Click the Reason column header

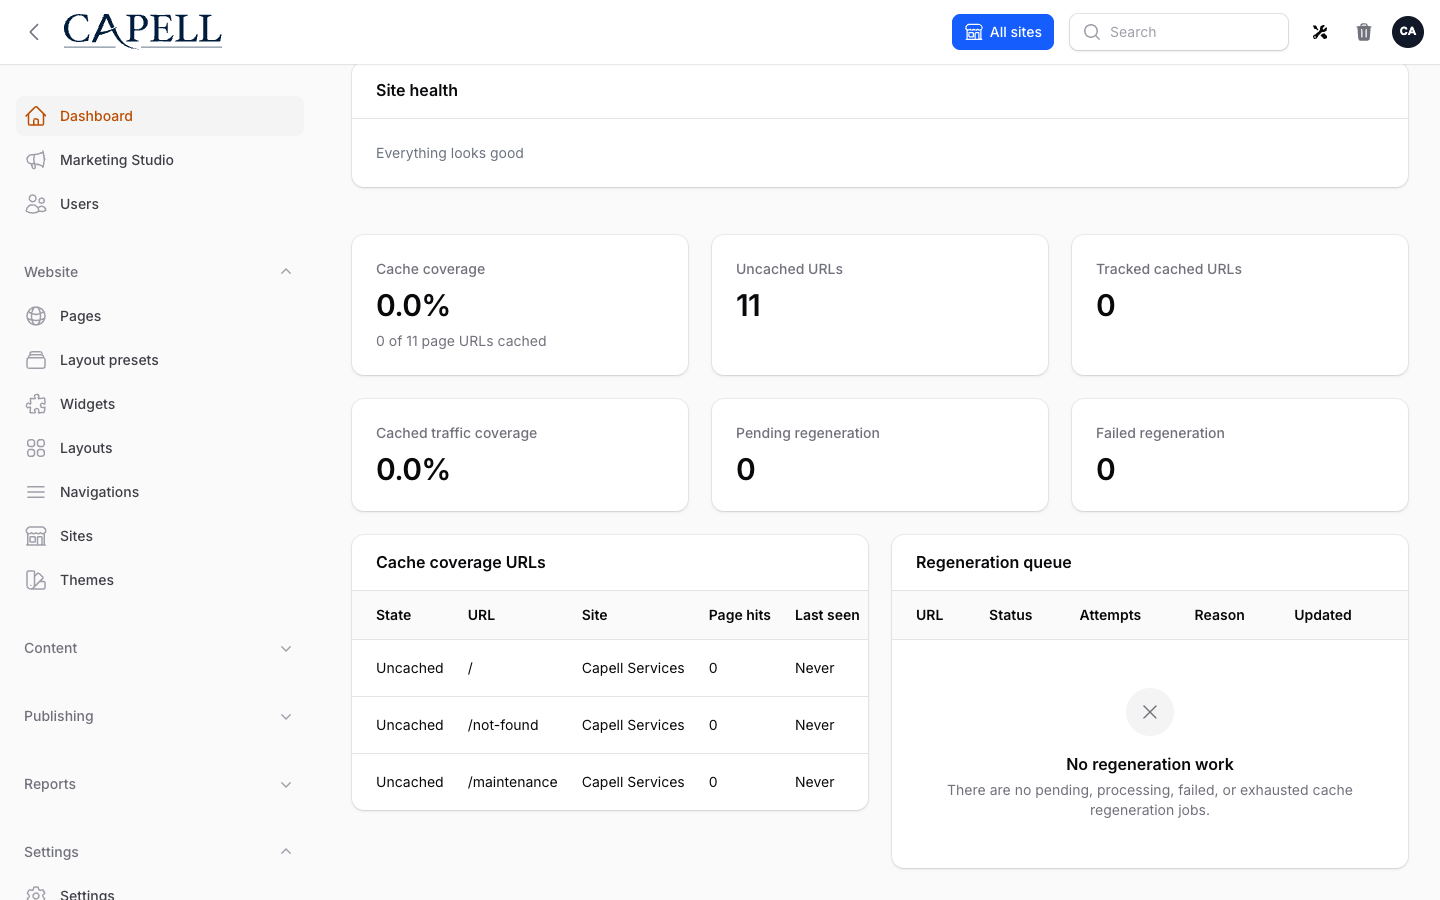click(1219, 615)
